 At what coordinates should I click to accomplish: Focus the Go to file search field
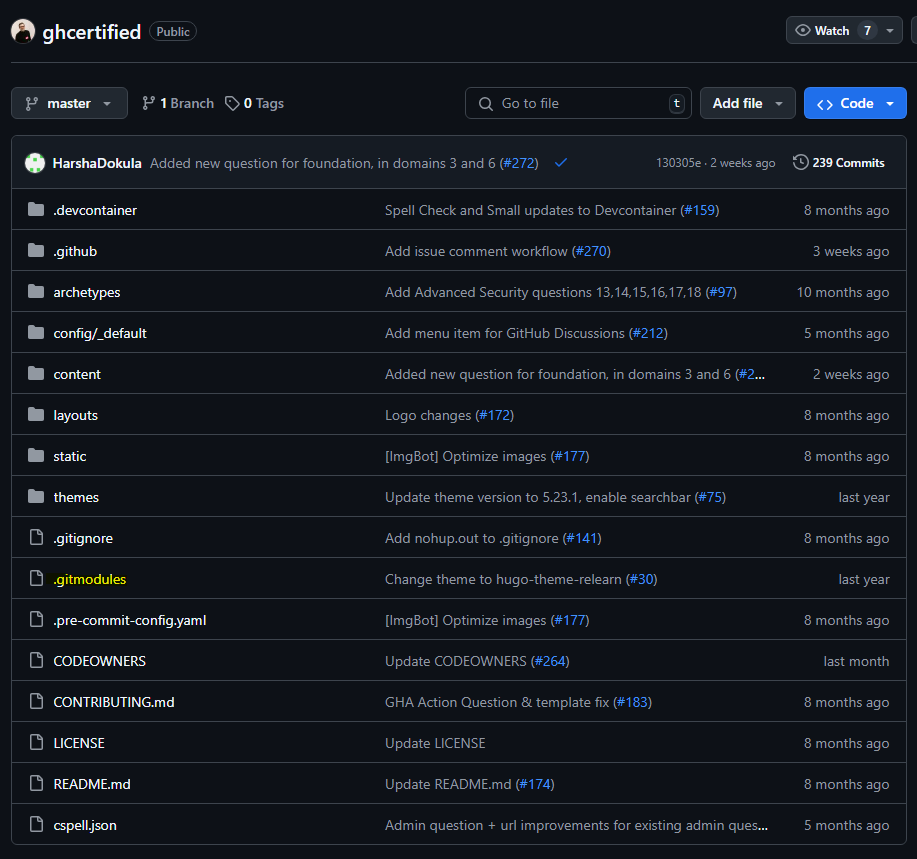tap(578, 103)
